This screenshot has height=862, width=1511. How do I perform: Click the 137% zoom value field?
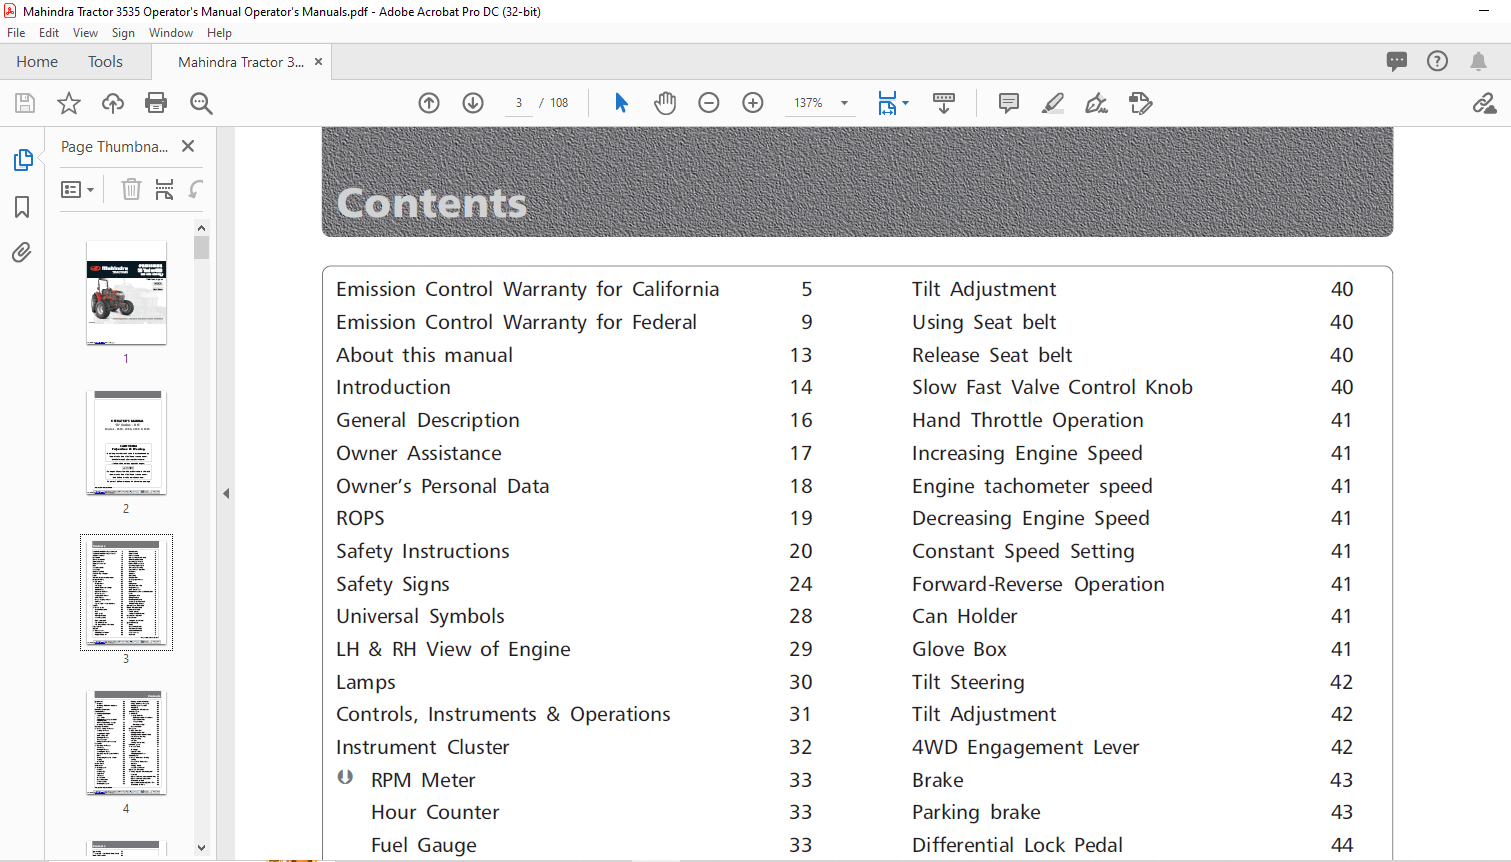tap(809, 103)
